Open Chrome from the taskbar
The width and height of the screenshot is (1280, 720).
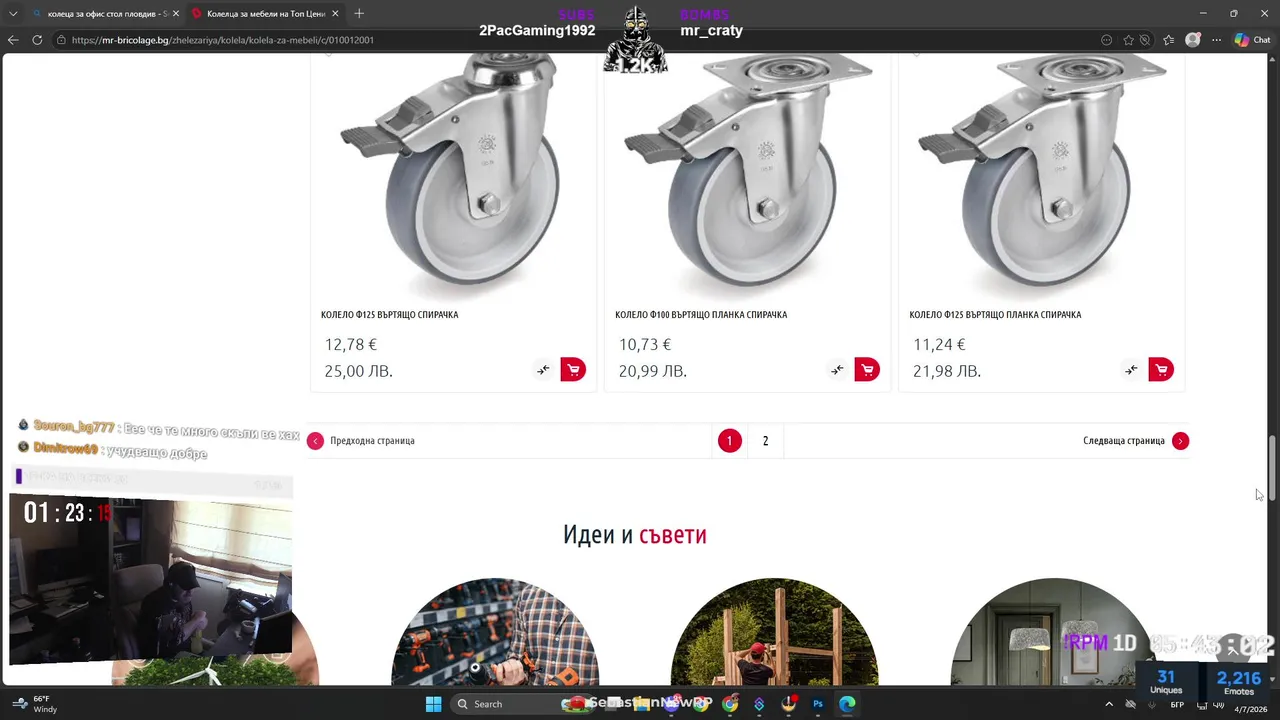pyautogui.click(x=730, y=704)
